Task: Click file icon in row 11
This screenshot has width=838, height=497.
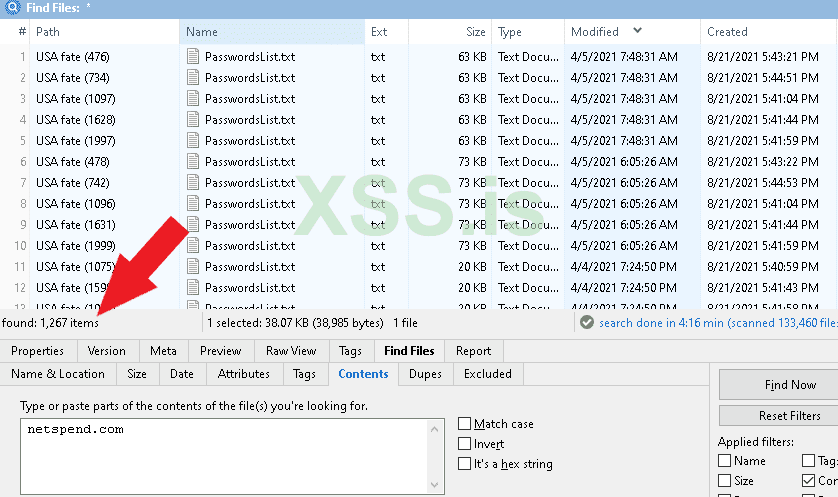Action: 193,266
